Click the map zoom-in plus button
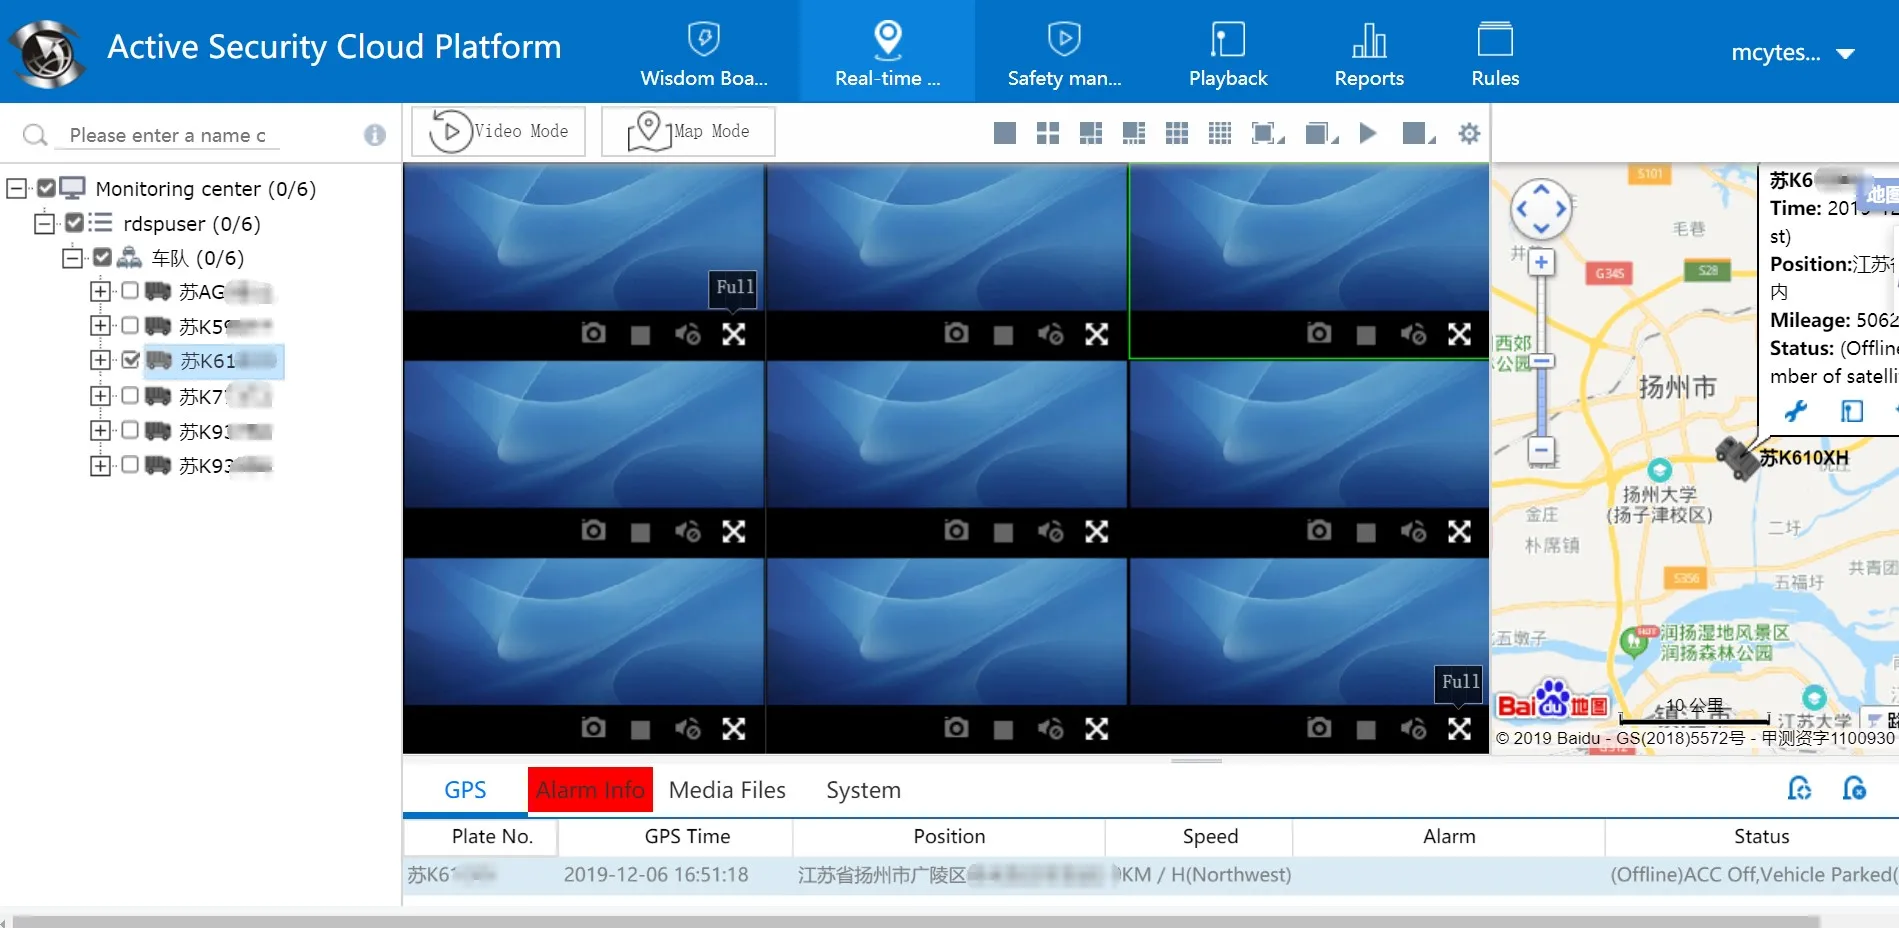The width and height of the screenshot is (1899, 928). 1541,263
